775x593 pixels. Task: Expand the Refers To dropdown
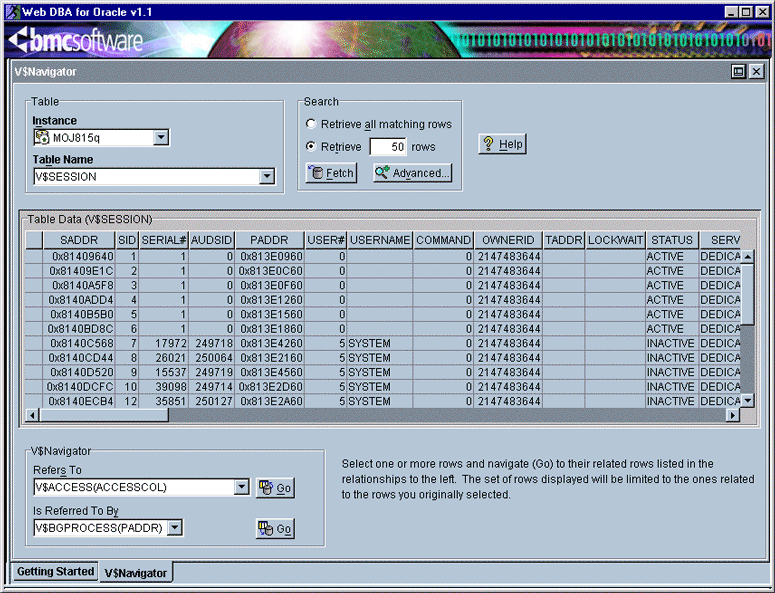pyautogui.click(x=241, y=487)
